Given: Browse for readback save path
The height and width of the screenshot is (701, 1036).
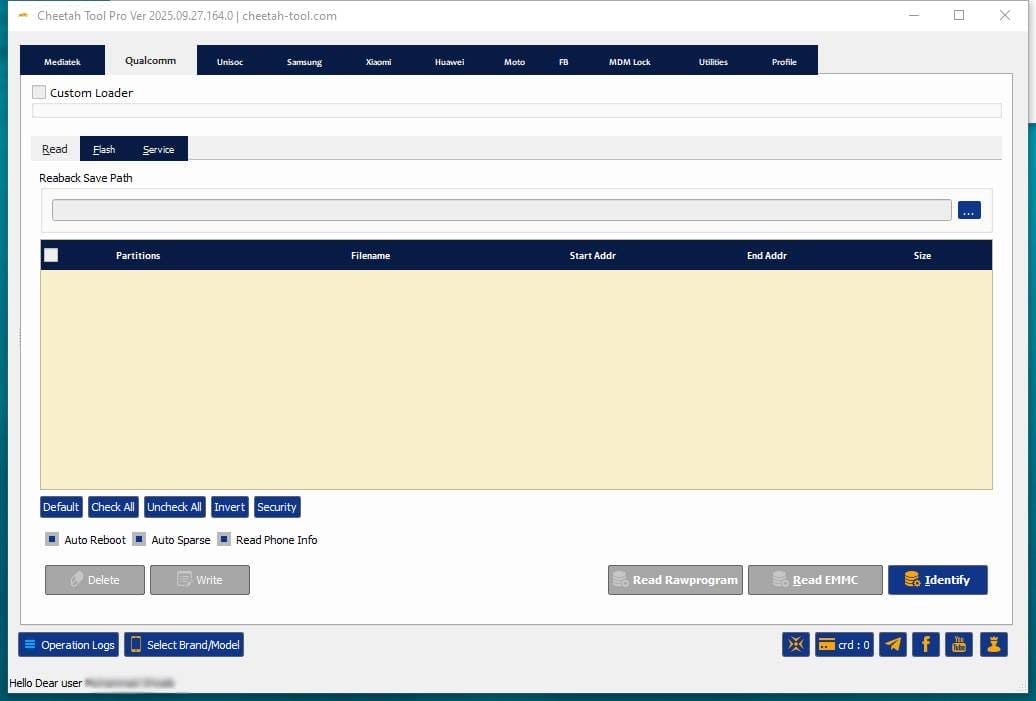Looking at the screenshot, I should coord(969,211).
